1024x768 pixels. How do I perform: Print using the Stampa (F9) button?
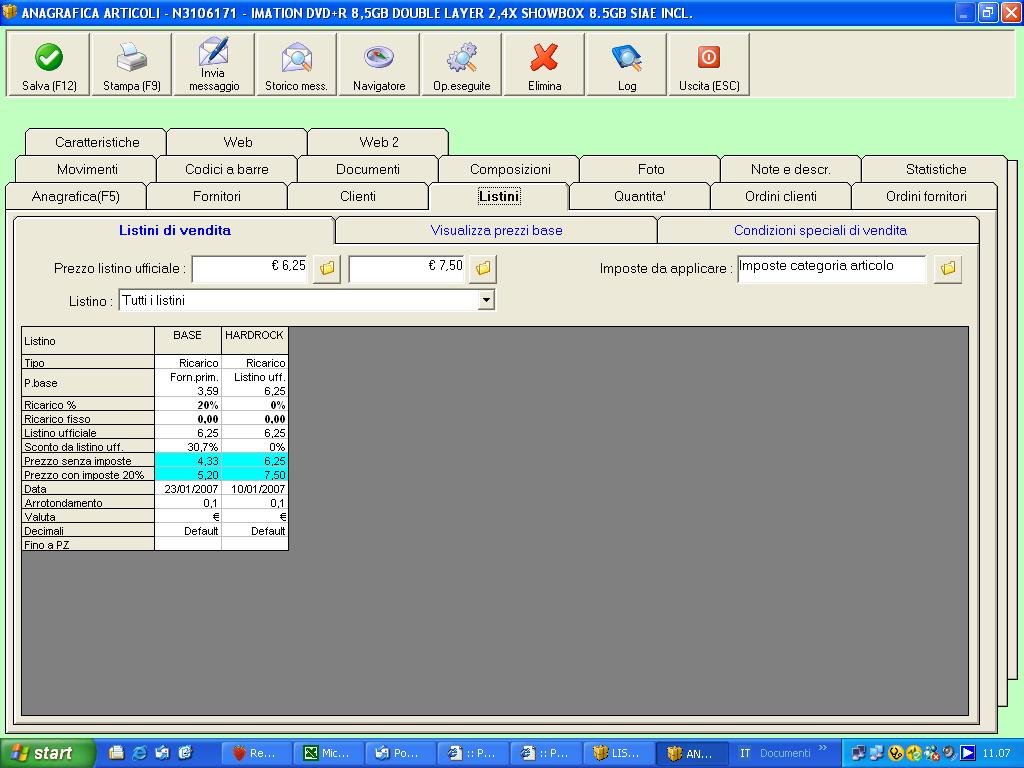point(132,65)
